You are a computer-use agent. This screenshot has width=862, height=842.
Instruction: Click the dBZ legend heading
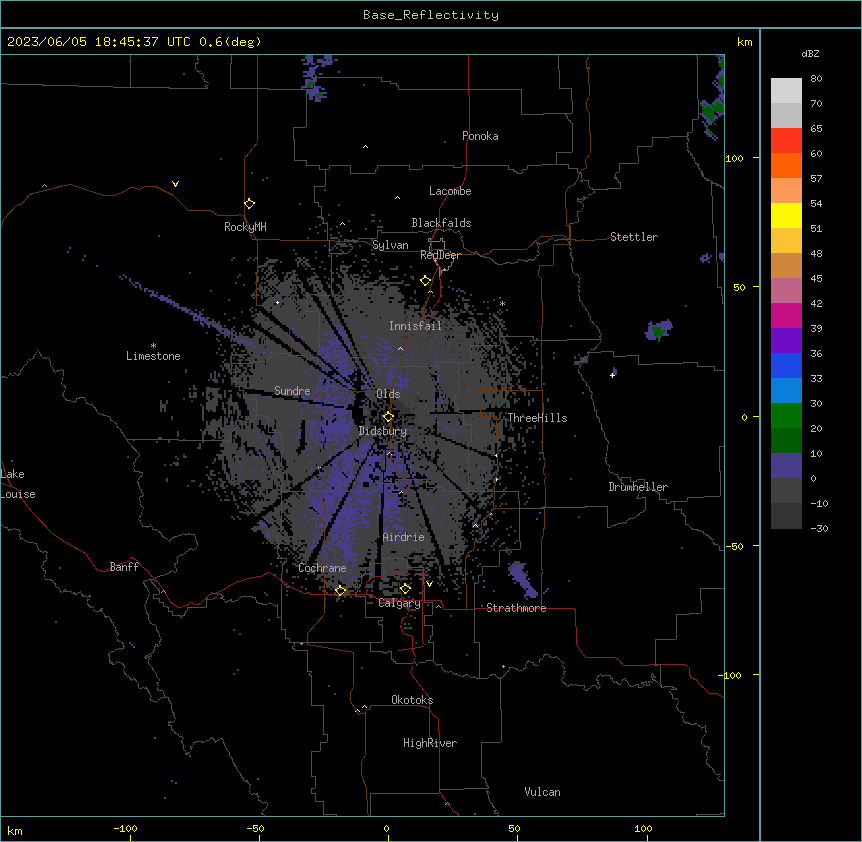tap(810, 53)
